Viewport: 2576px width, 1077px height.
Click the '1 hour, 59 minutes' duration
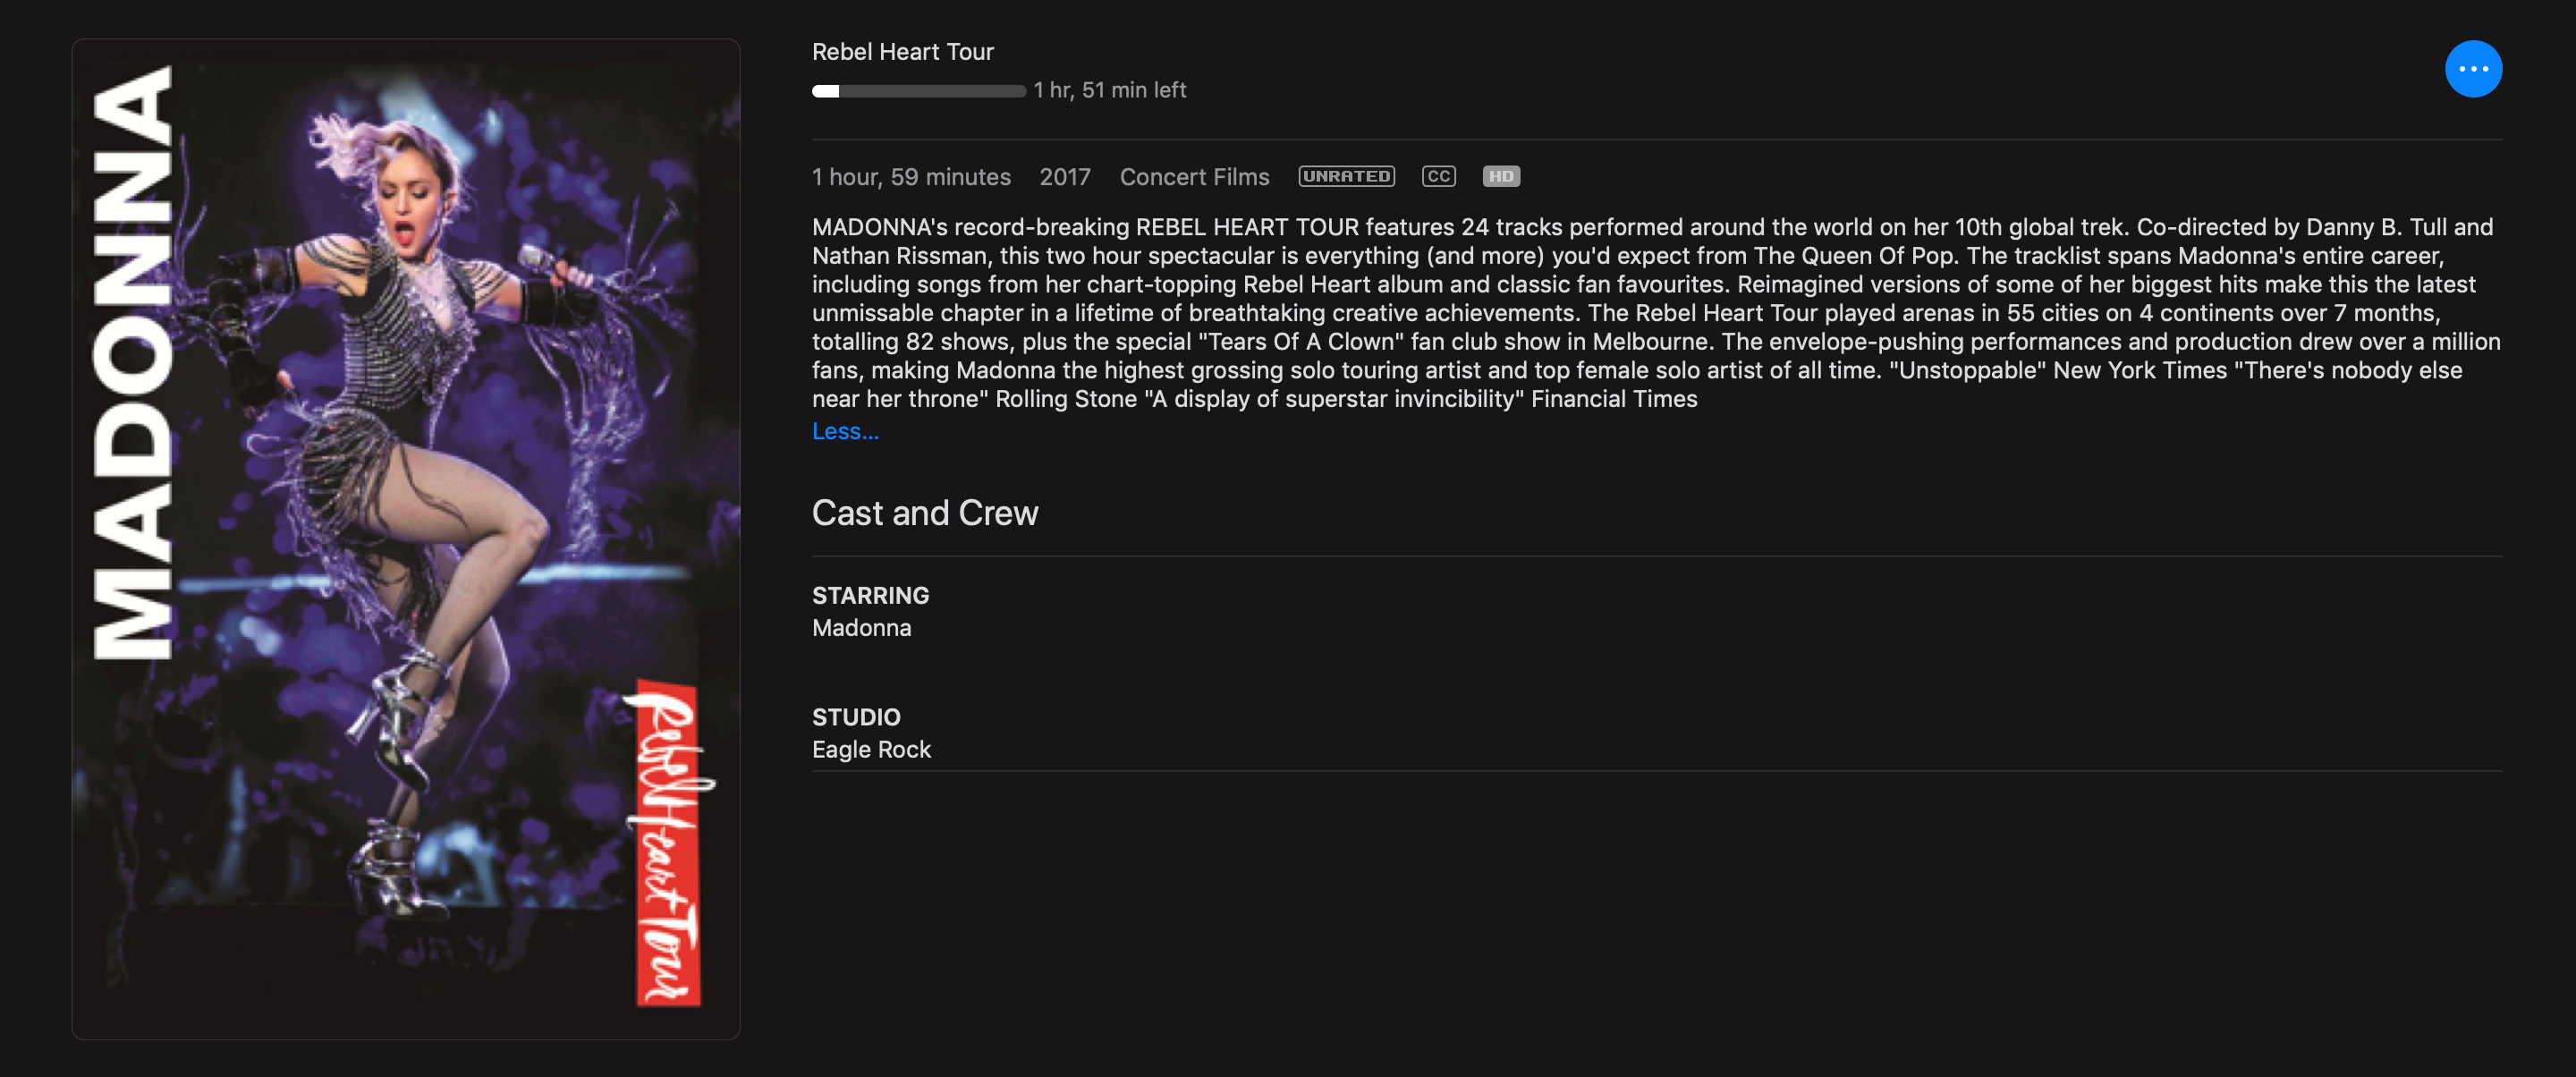click(x=911, y=177)
